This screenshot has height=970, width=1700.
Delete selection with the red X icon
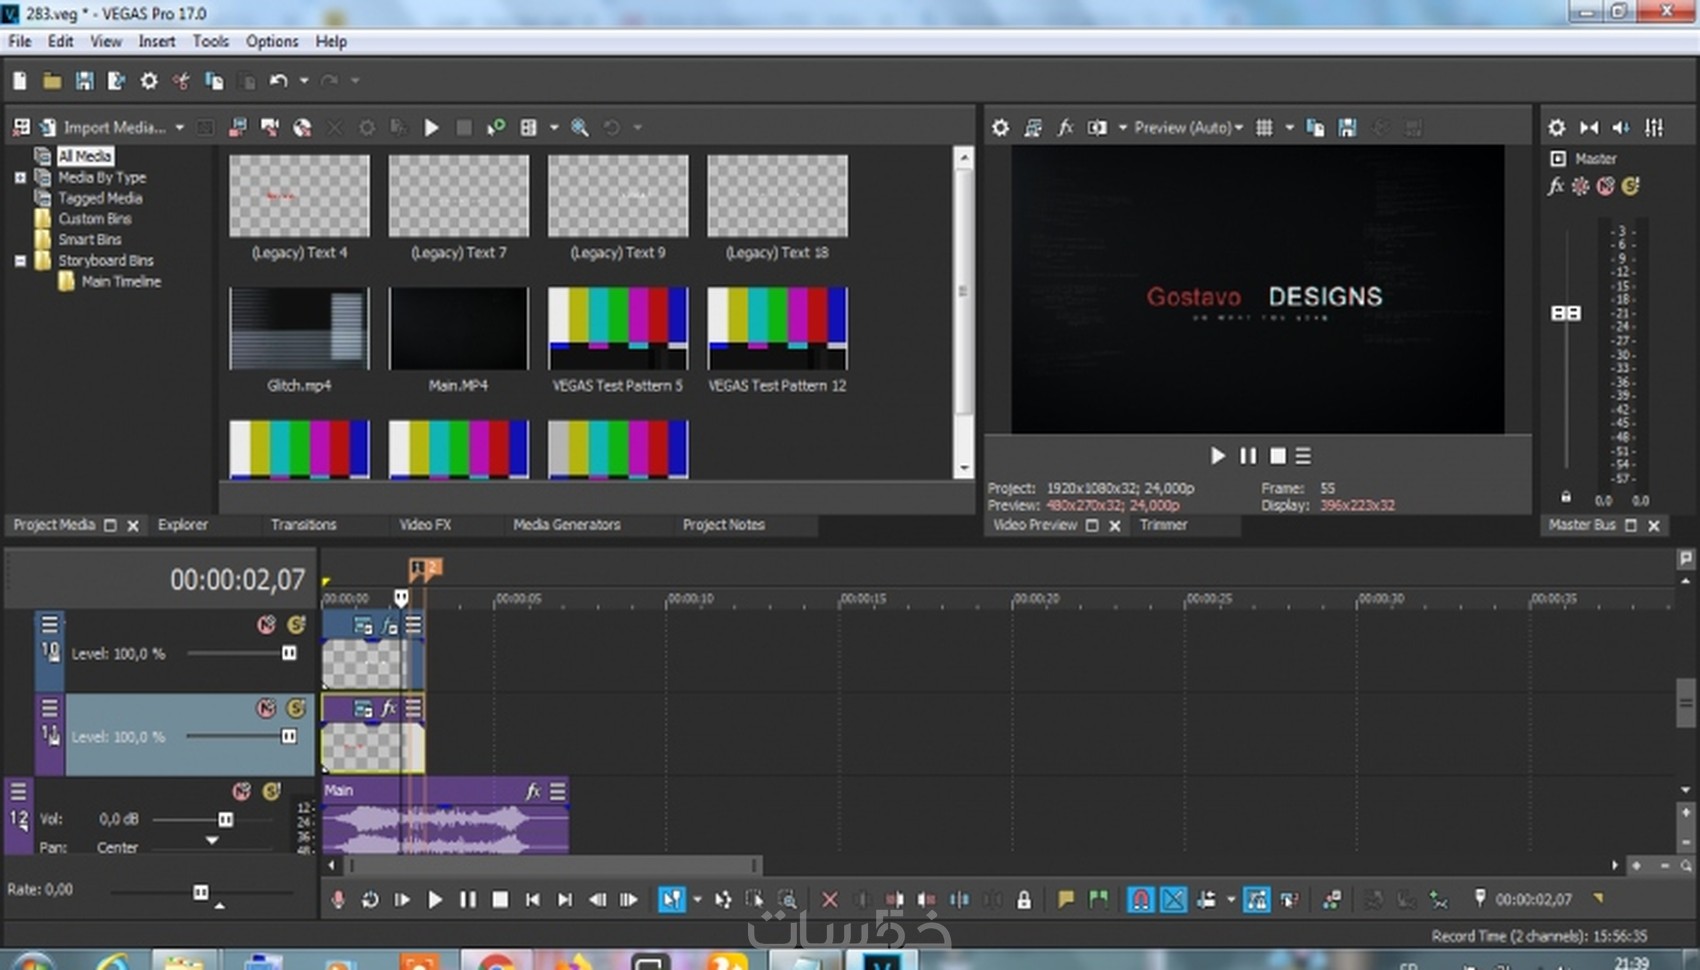tap(829, 900)
